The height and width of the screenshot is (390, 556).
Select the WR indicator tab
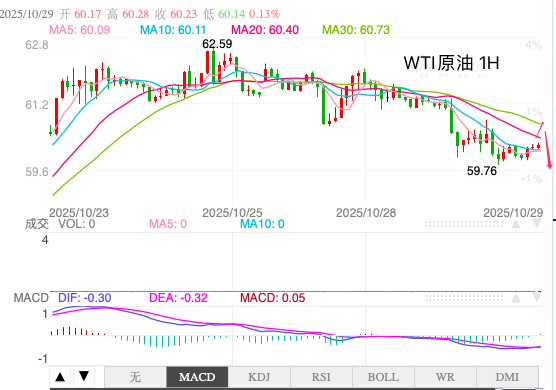pyautogui.click(x=445, y=377)
